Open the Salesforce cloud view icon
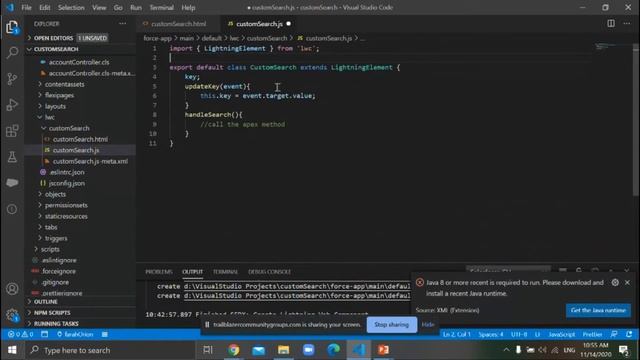The width and height of the screenshot is (640, 360). coord(12,182)
